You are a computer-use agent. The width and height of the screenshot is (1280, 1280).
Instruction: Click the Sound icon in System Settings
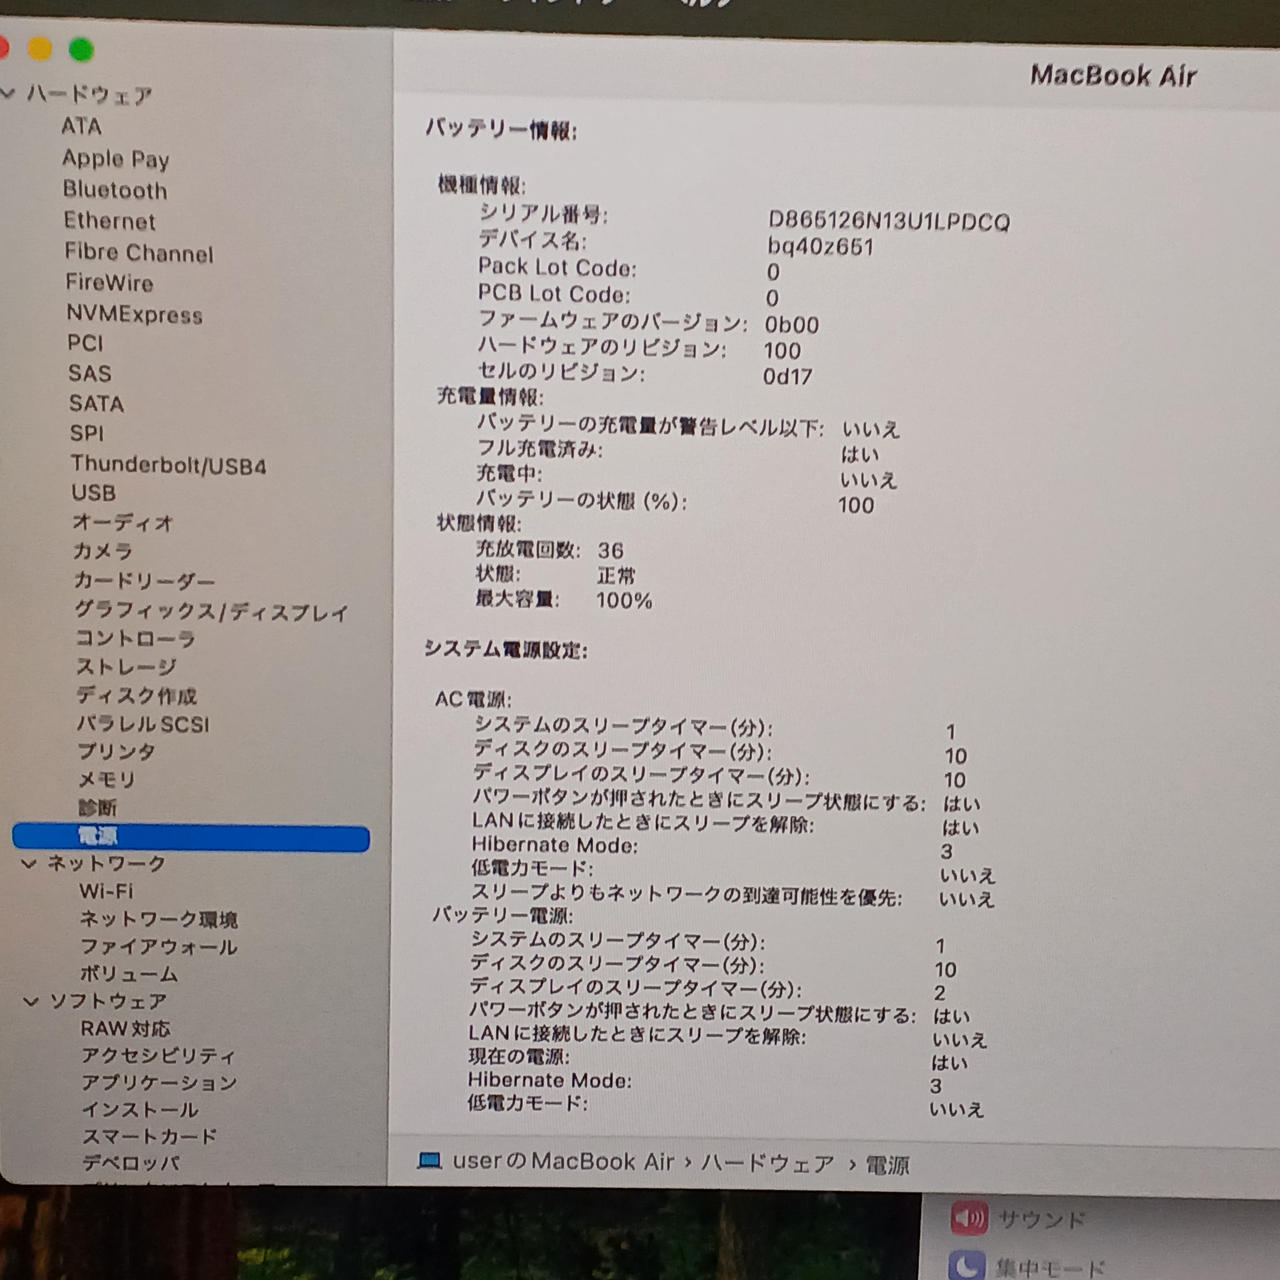968,1218
